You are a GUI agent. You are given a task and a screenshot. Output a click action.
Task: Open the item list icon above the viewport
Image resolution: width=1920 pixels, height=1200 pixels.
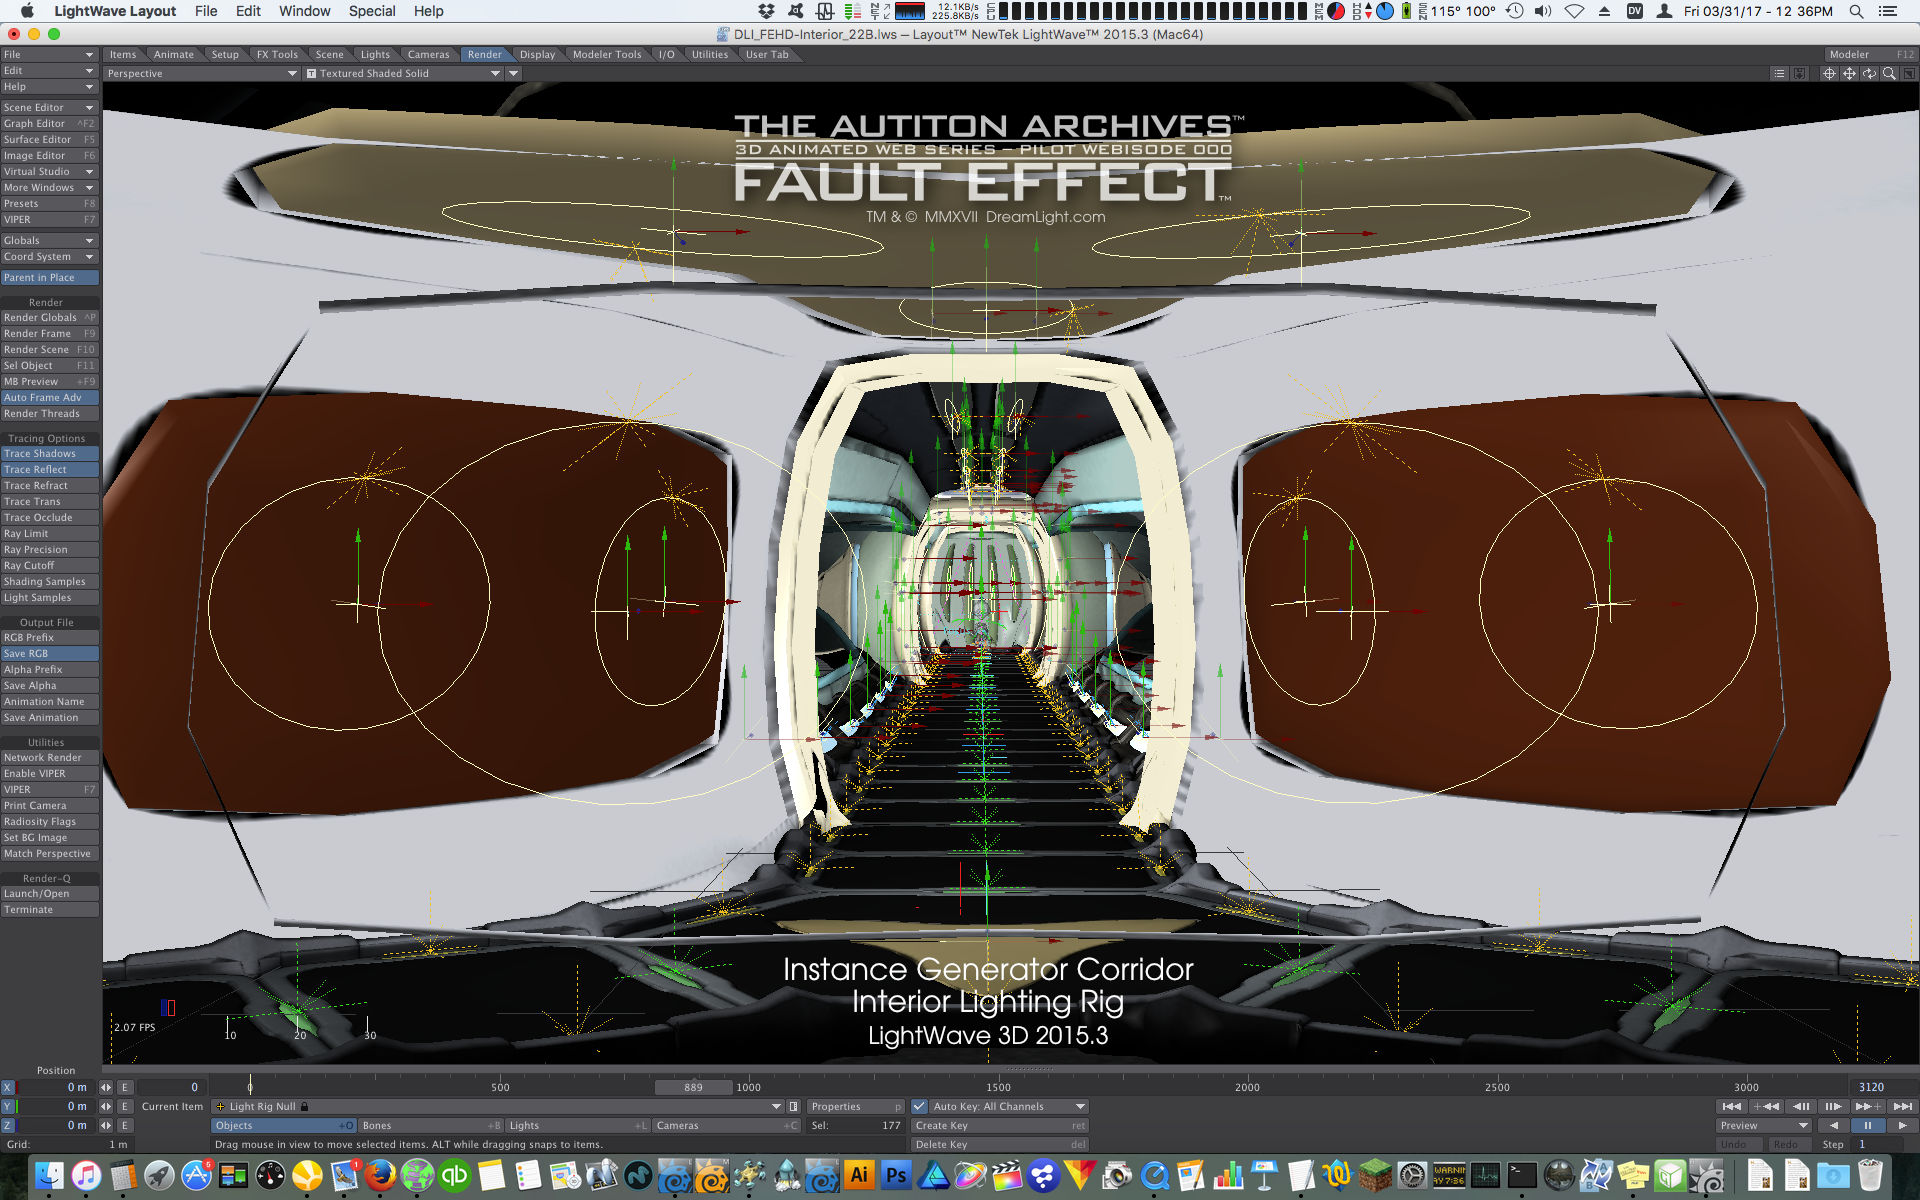[x=1780, y=73]
